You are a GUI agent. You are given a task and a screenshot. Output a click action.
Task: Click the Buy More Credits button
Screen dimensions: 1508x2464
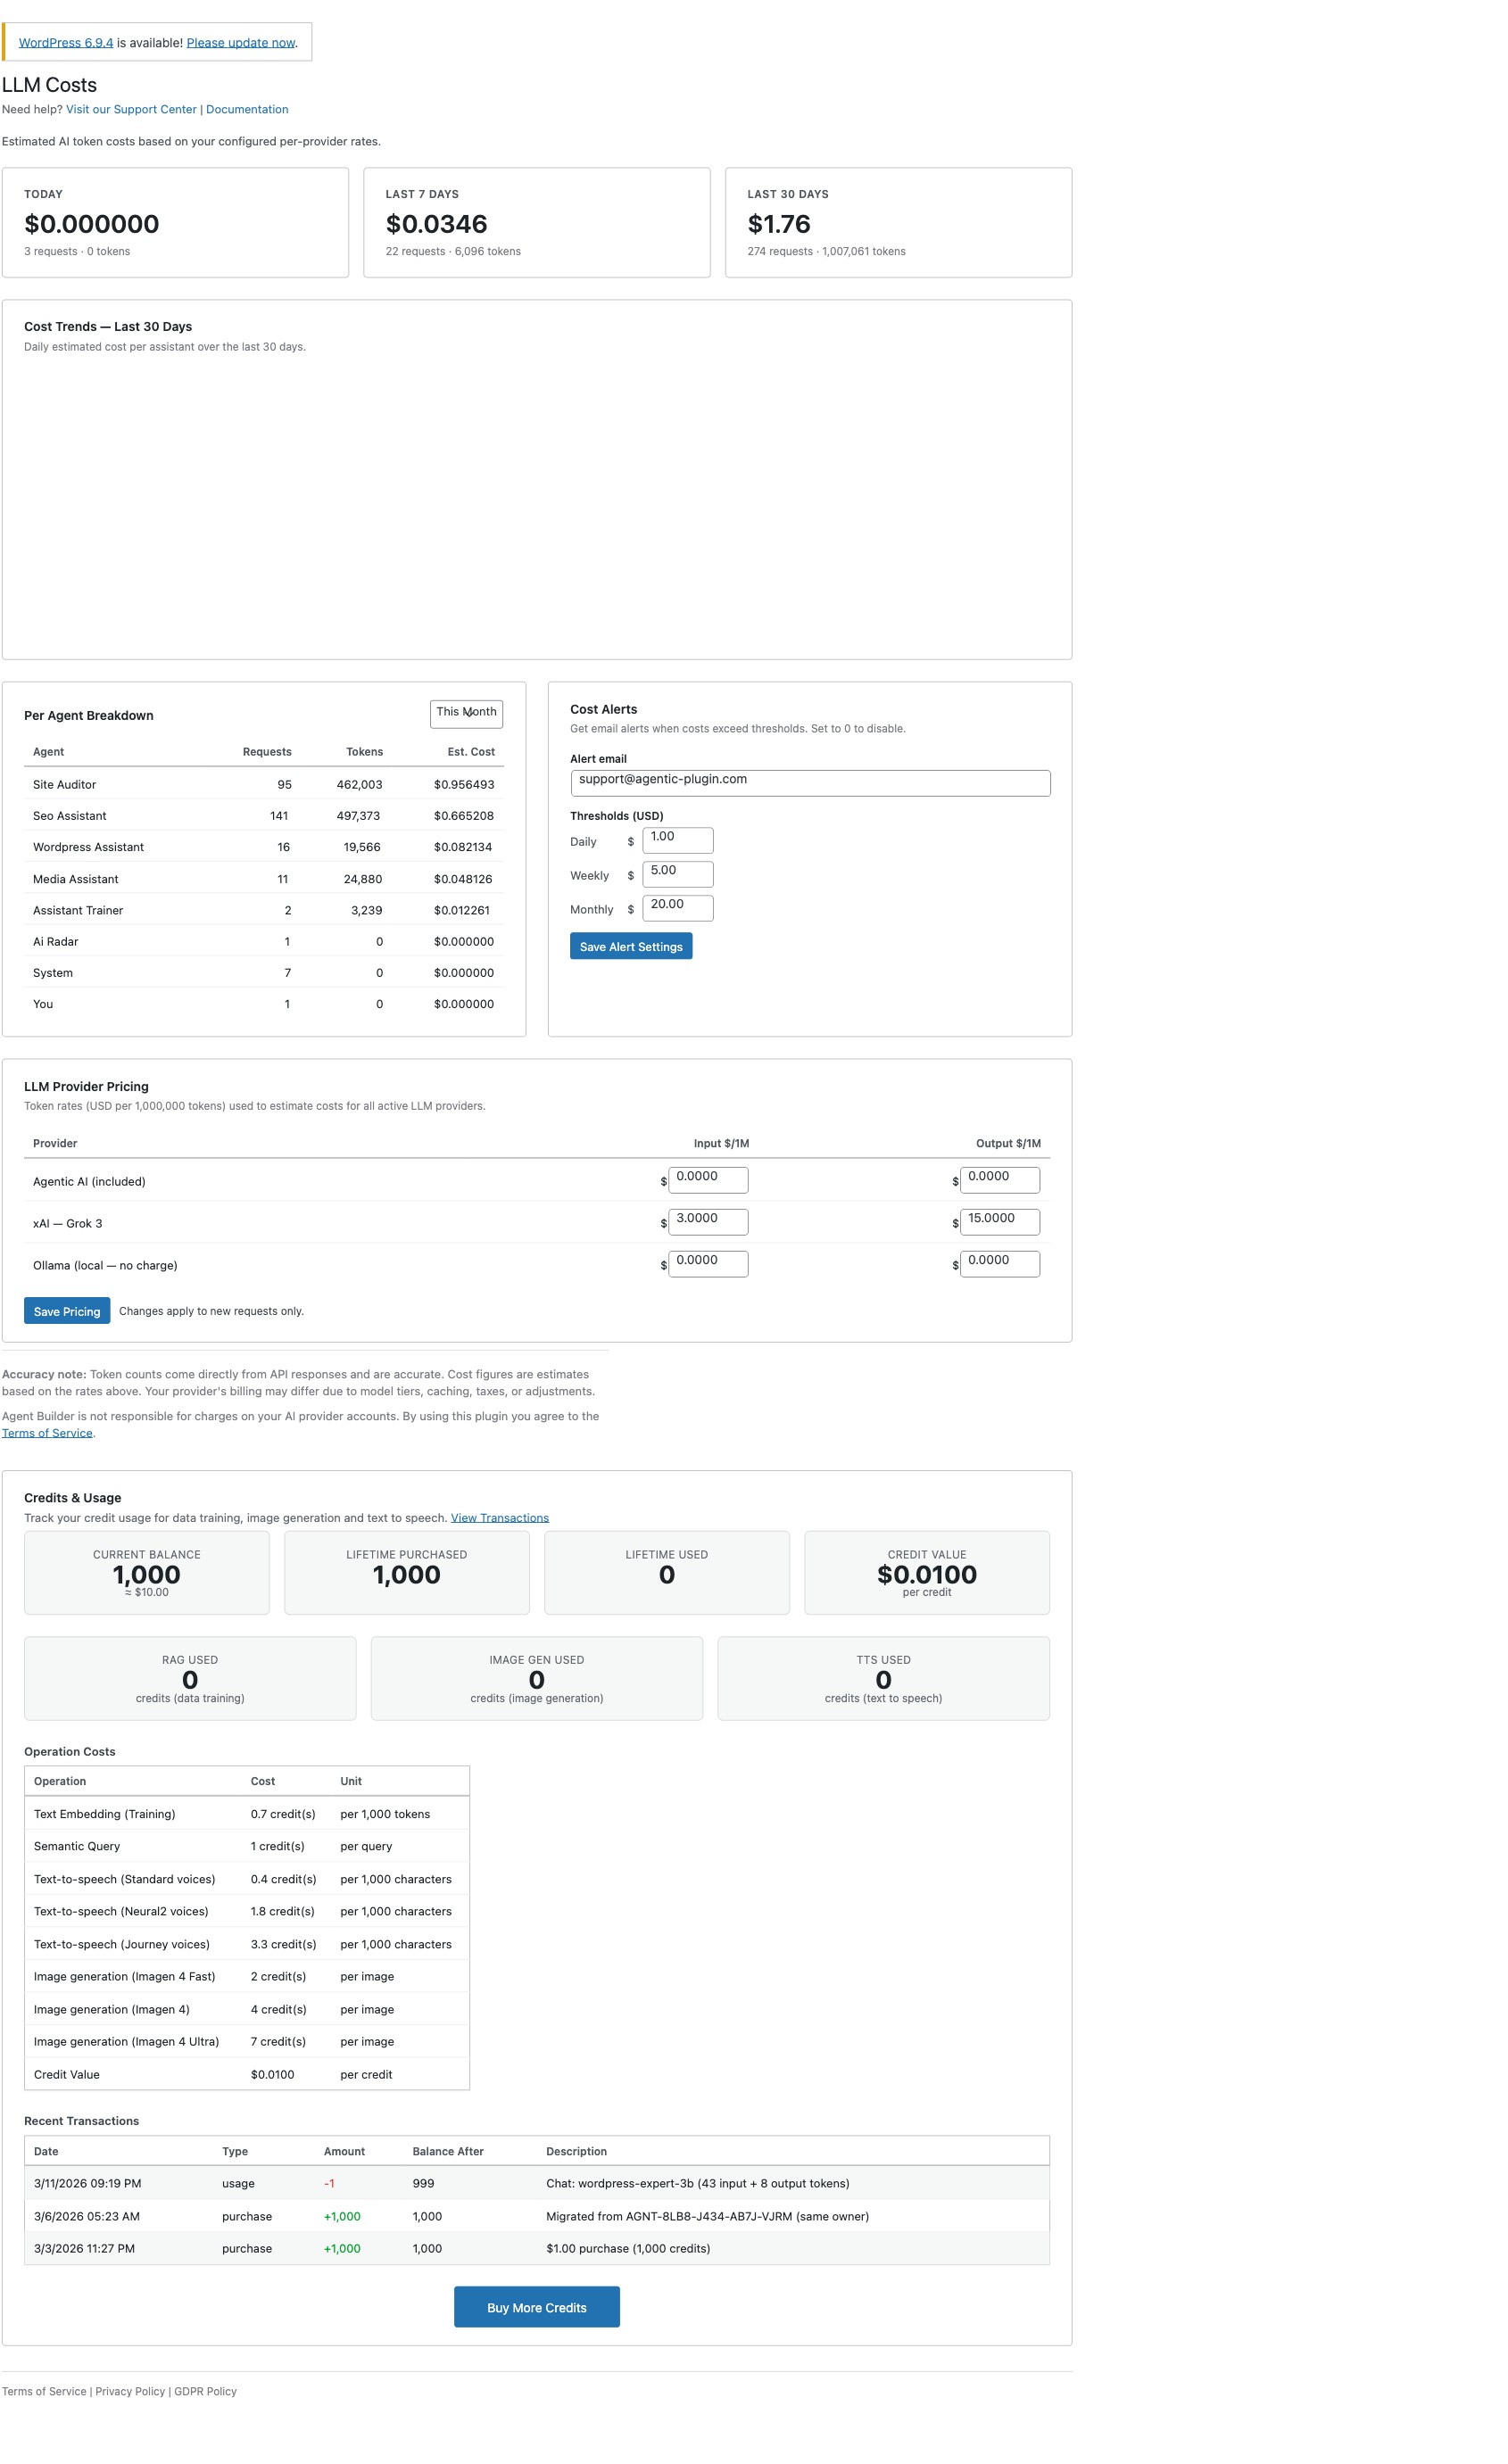[x=536, y=2306]
